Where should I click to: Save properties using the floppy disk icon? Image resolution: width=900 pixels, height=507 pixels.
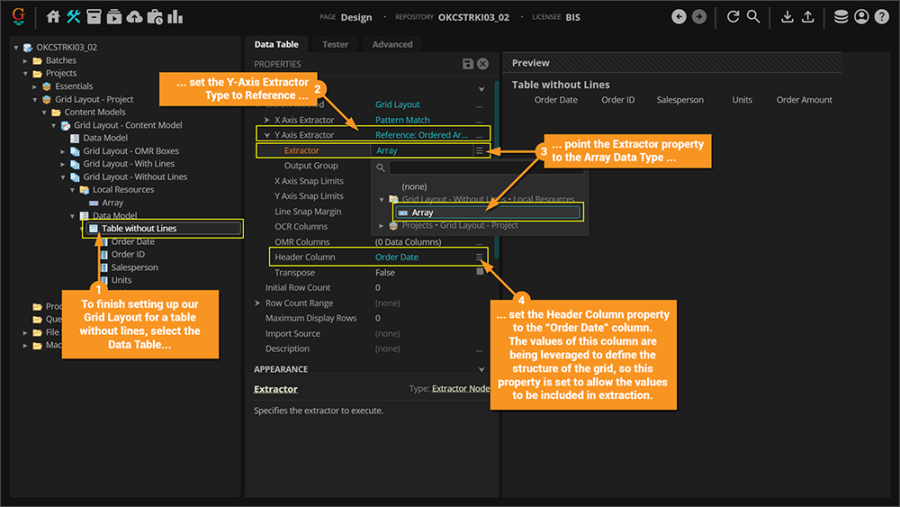pos(468,64)
